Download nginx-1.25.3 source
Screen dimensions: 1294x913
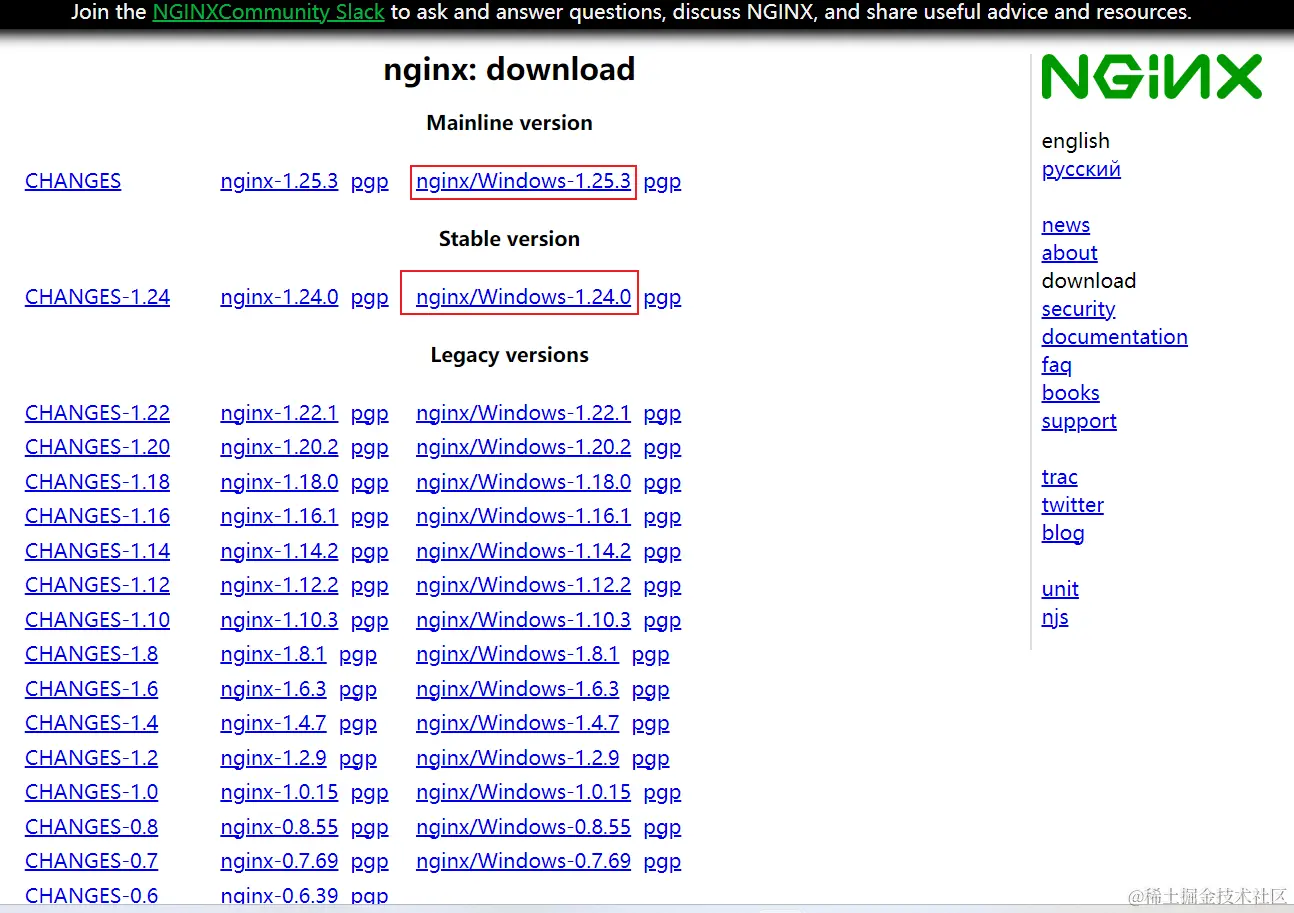click(279, 181)
